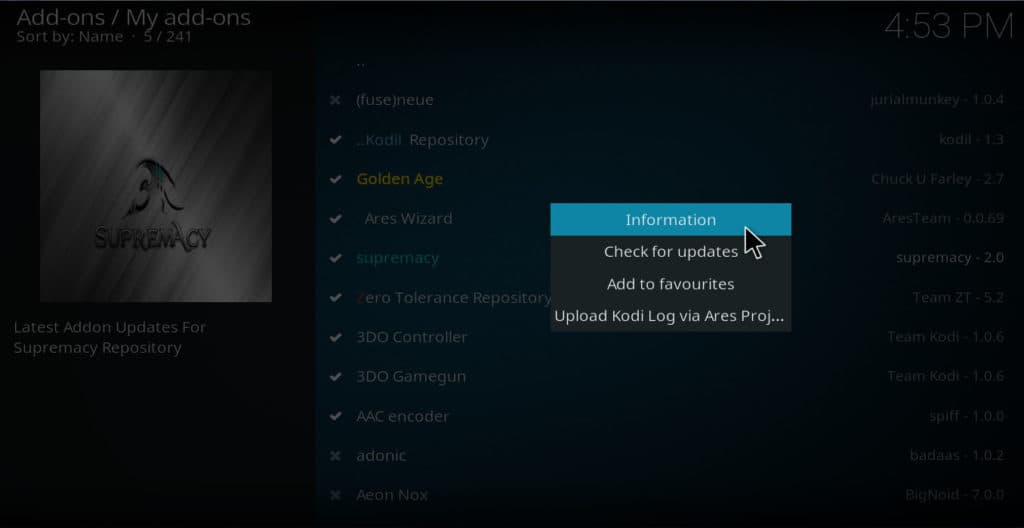Click the Add-ons / My add-ons heading
This screenshot has height=528, width=1024.
click(134, 17)
